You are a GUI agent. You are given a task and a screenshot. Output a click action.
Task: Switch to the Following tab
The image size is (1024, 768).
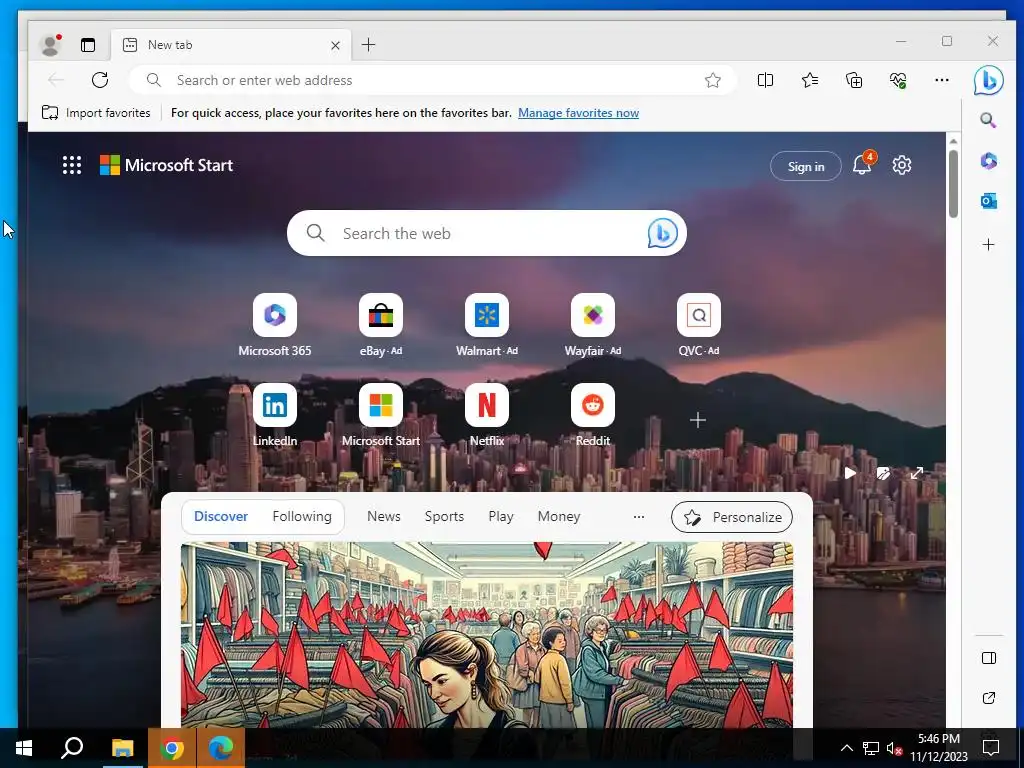coord(302,517)
